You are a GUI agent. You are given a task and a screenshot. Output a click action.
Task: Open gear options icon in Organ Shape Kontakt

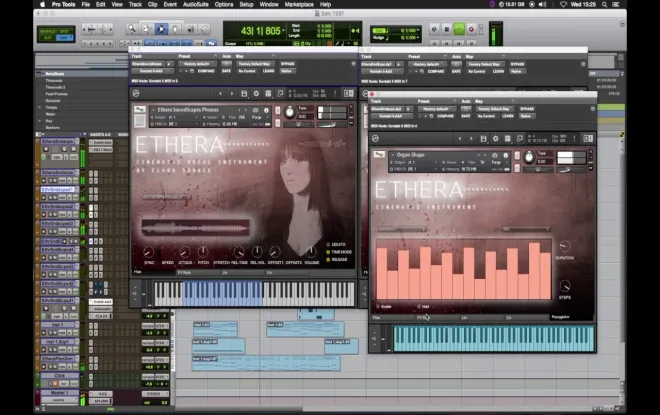[495, 138]
